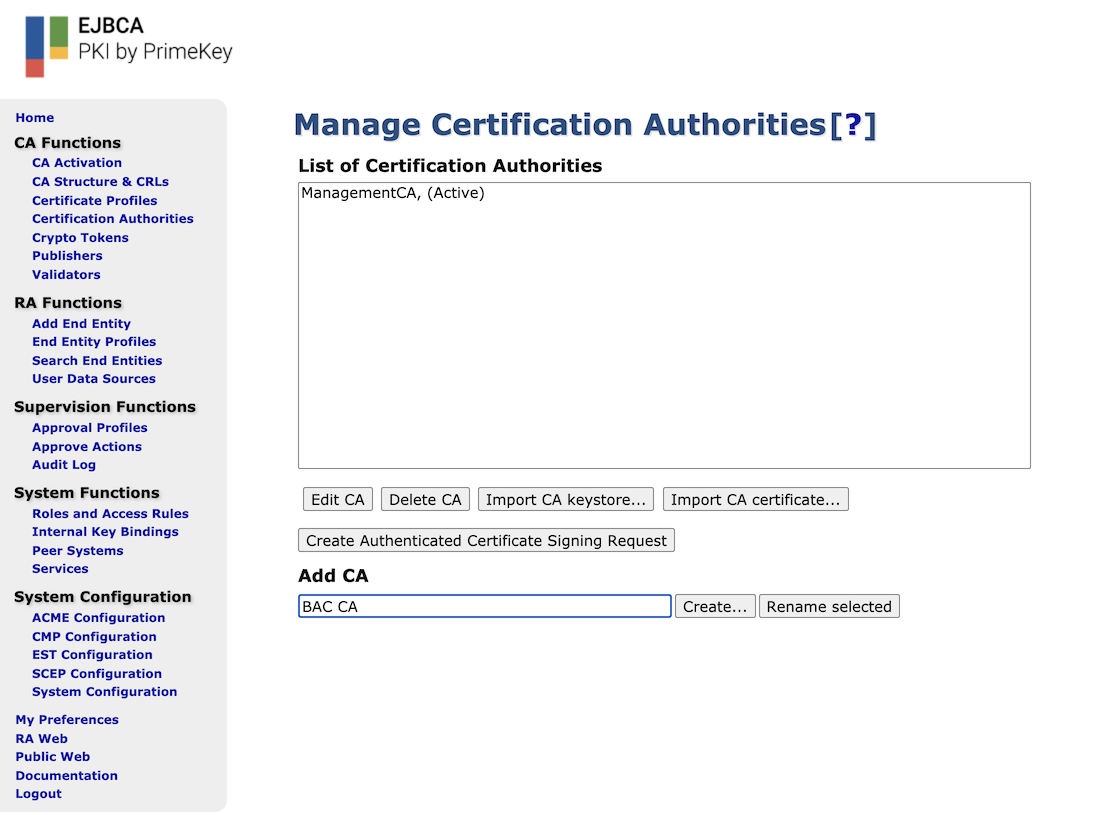This screenshot has width=1113, height=815.
Task: Focus the Add CA name input field
Action: tap(484, 607)
